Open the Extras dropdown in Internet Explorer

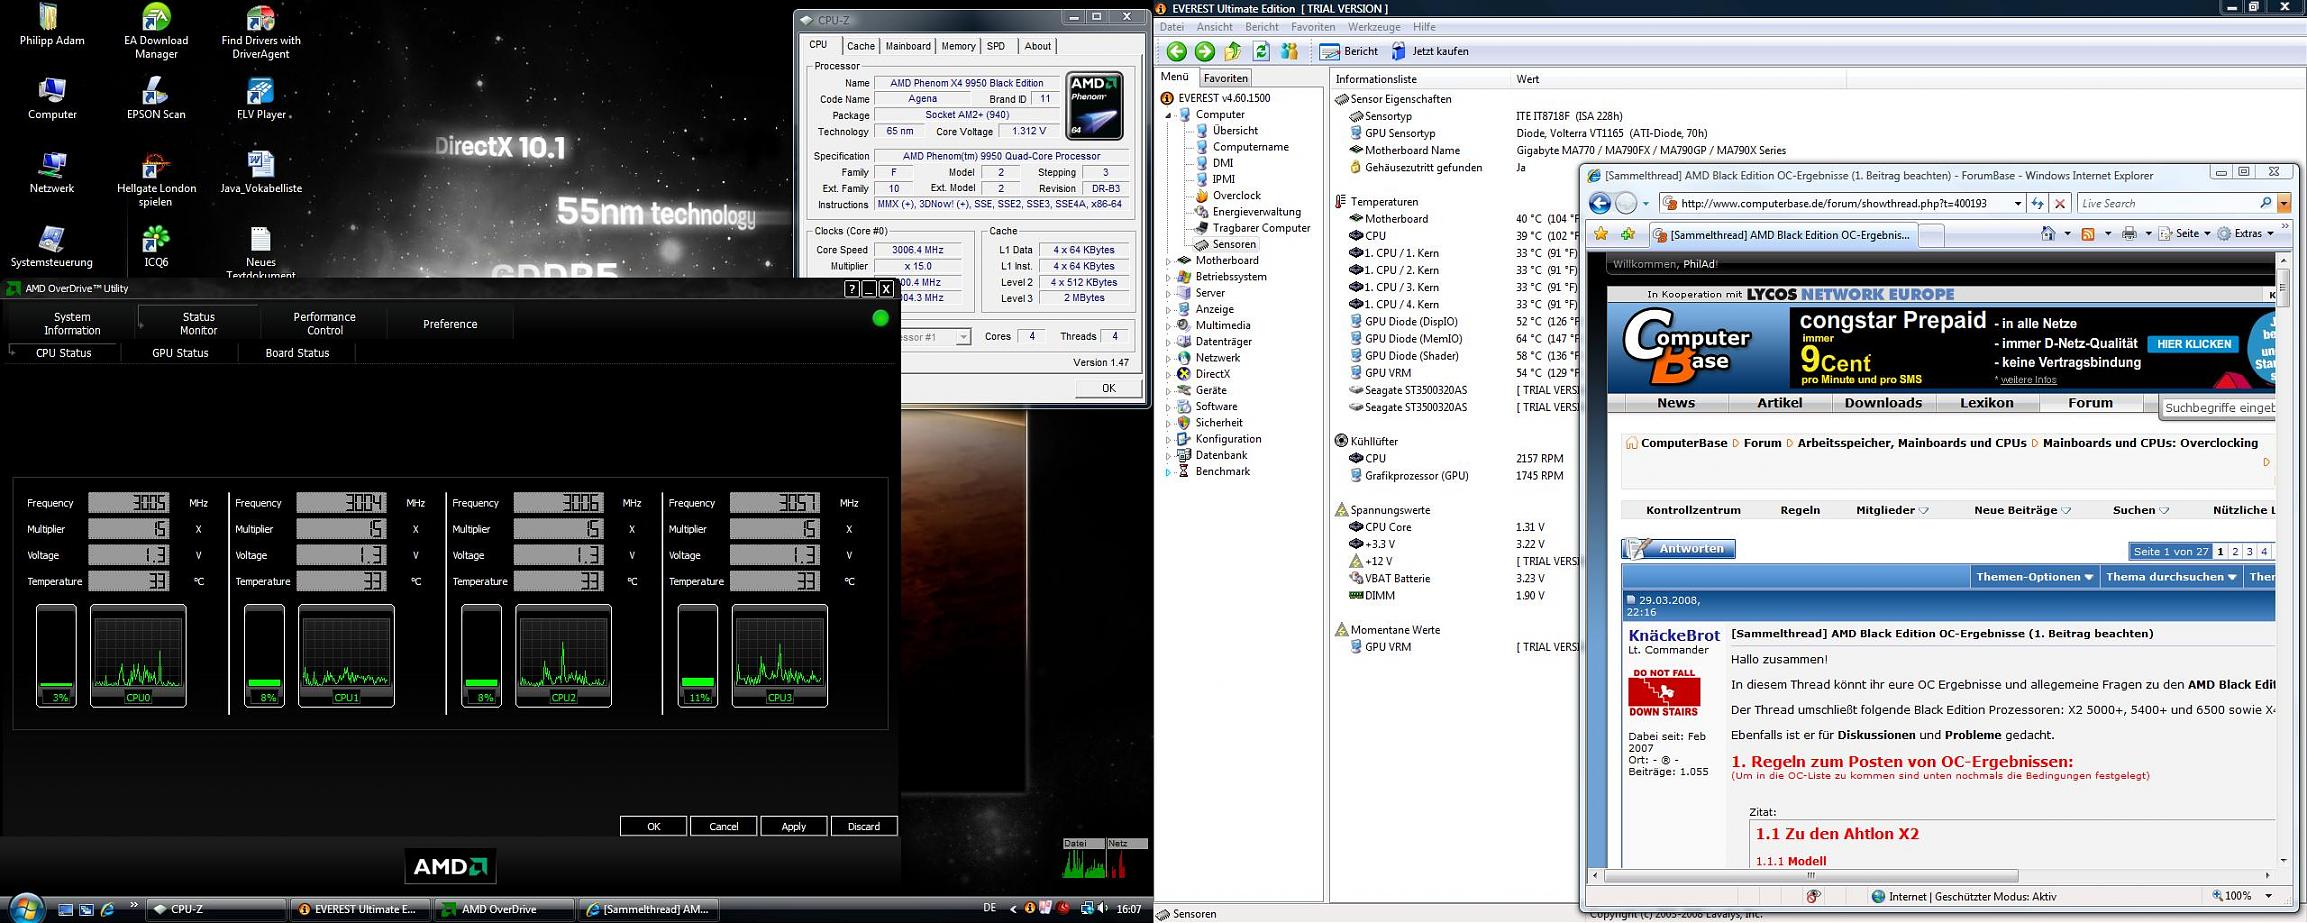(2245, 234)
